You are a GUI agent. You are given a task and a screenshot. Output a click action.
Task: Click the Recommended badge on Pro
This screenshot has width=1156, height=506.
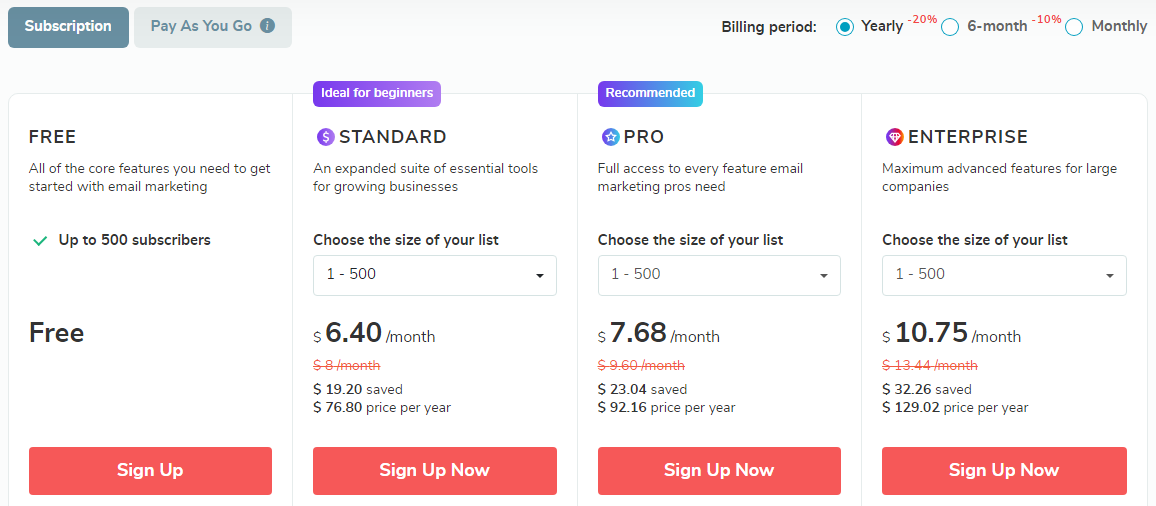[650, 94]
